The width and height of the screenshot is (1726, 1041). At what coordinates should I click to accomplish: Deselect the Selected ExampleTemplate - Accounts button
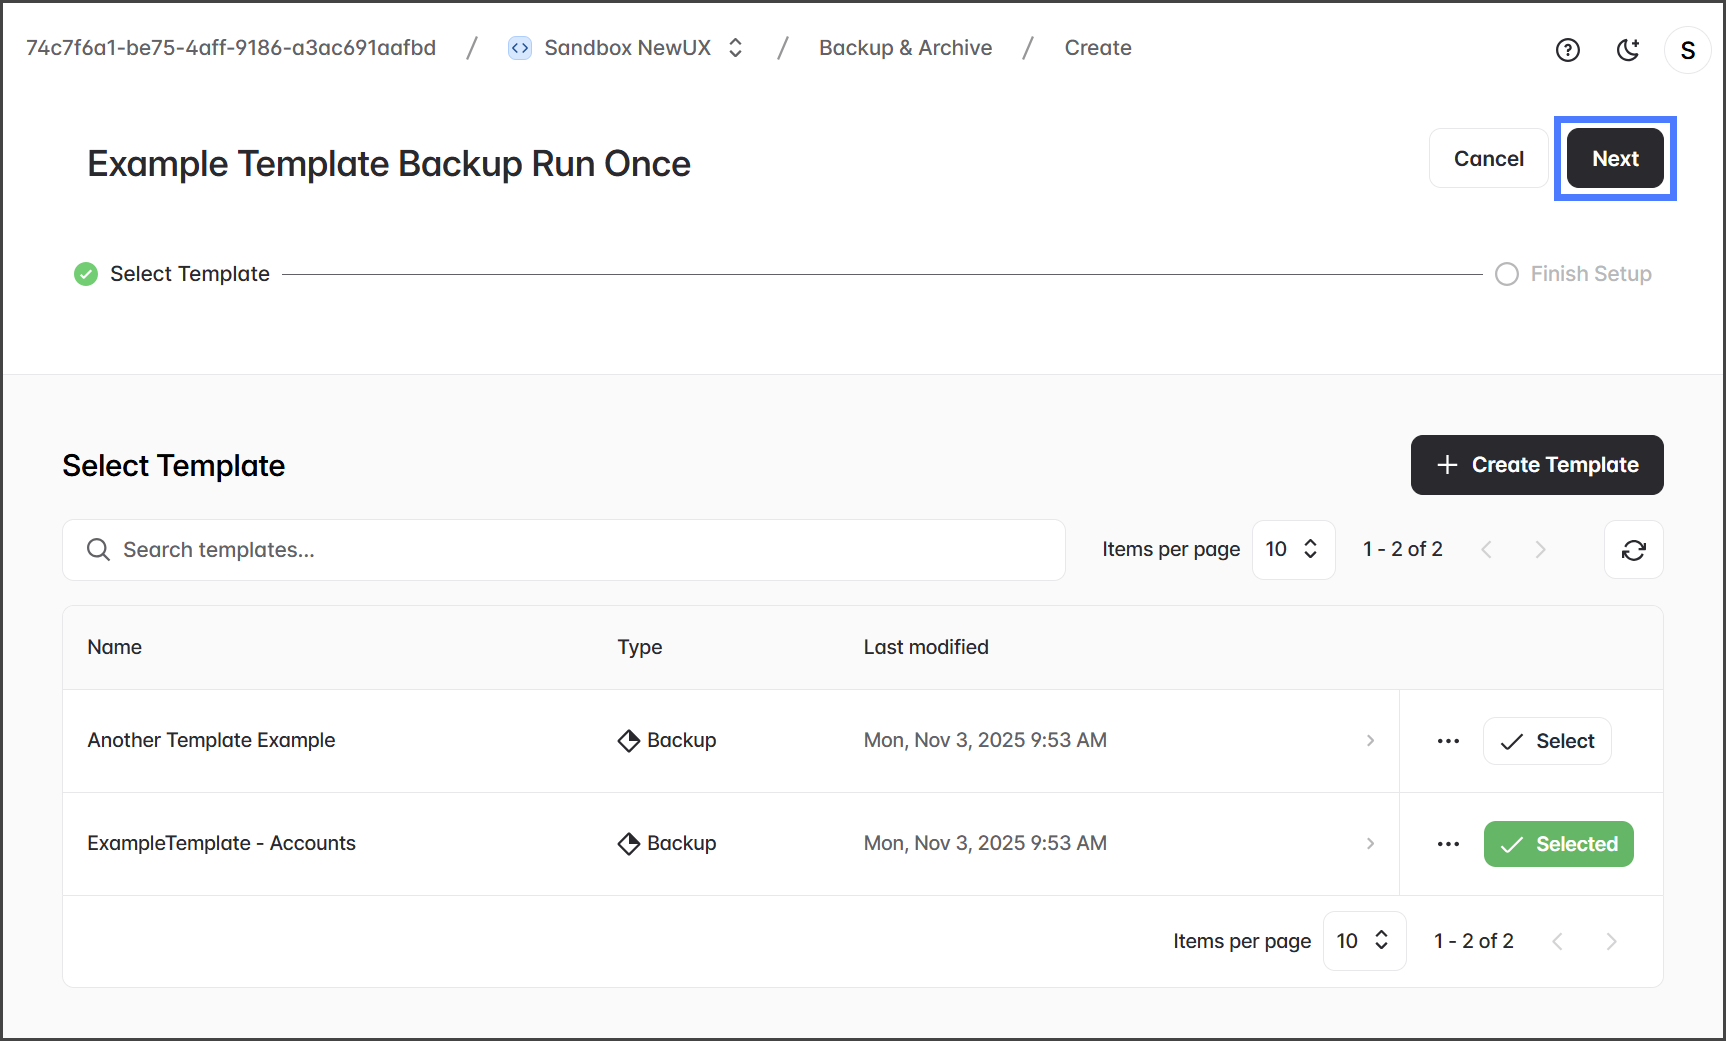[x=1558, y=844]
